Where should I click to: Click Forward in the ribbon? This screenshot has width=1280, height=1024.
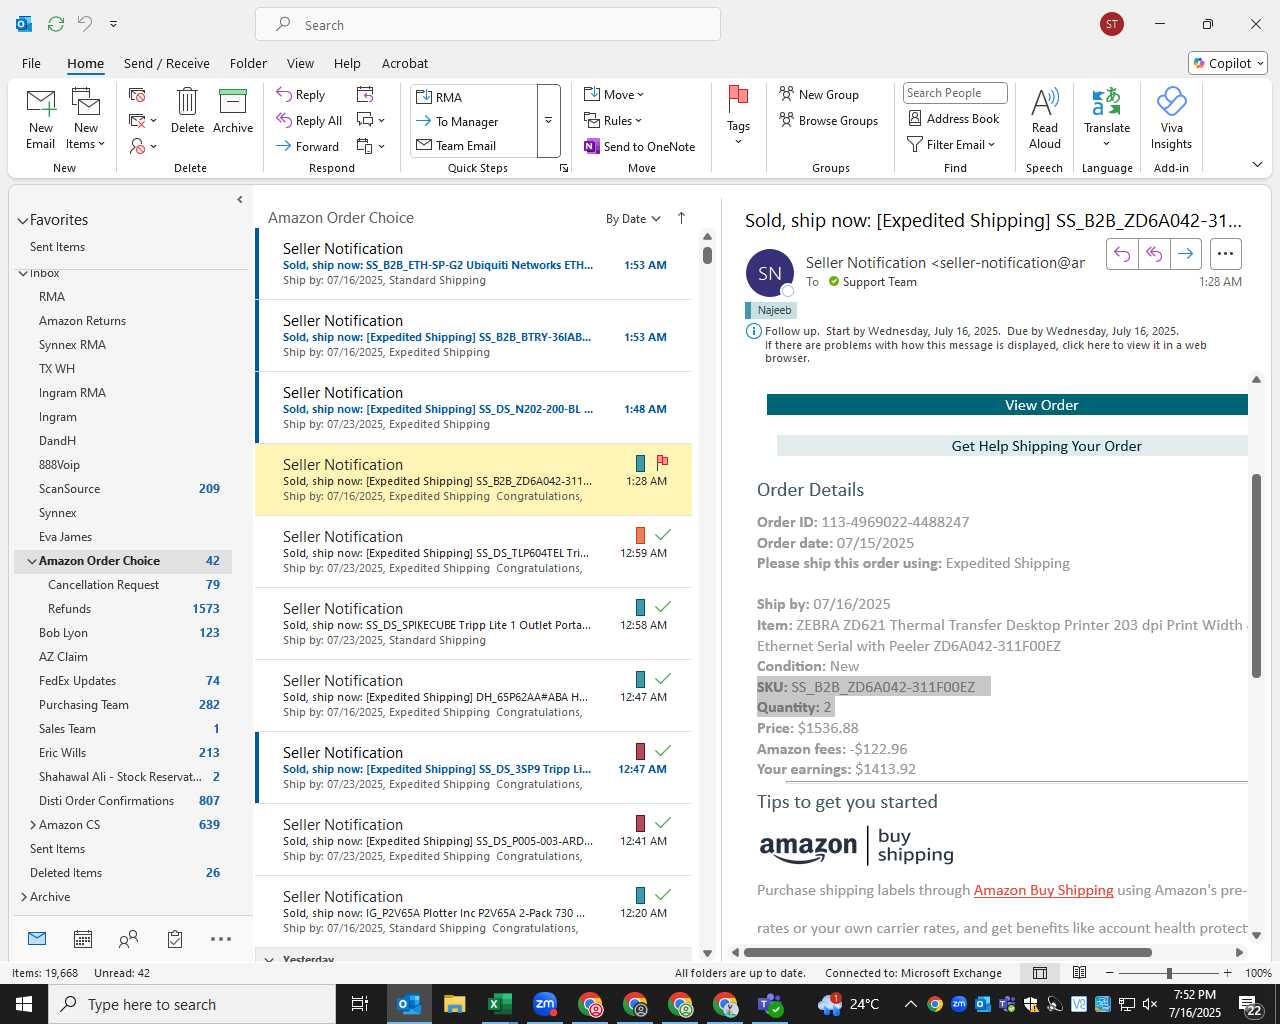pyautogui.click(x=308, y=146)
